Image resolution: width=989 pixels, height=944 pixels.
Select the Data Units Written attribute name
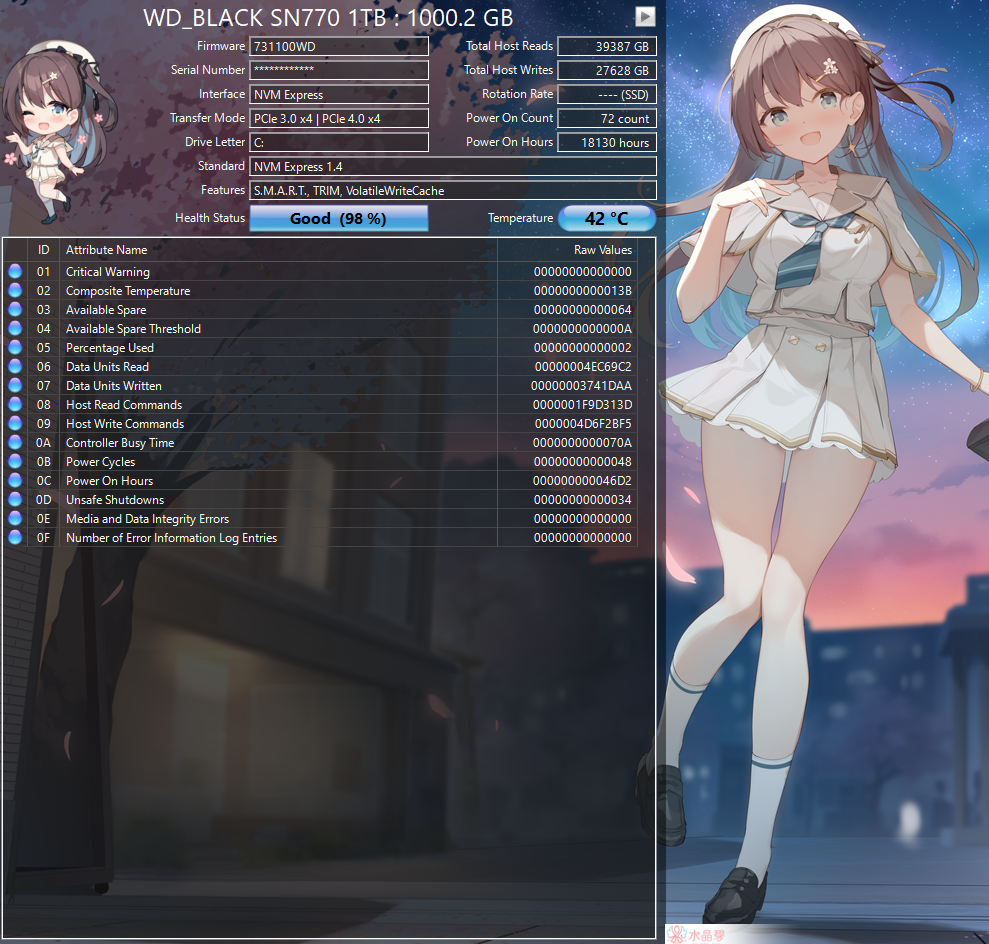(x=114, y=385)
